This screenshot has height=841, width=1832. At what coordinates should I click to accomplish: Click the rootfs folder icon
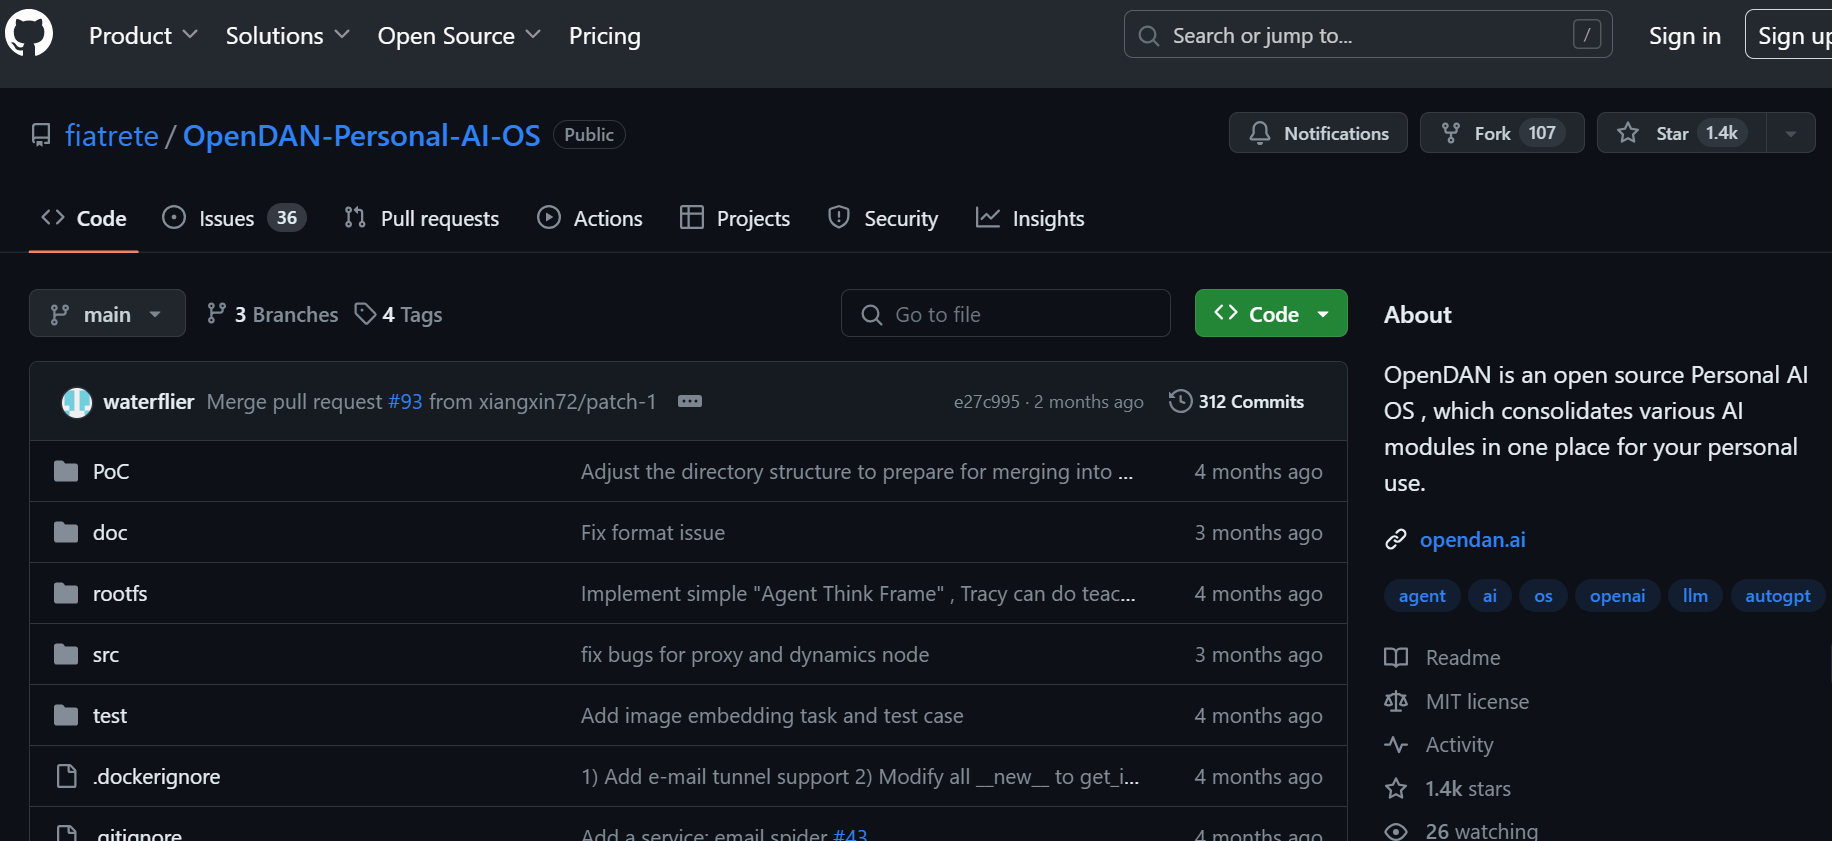coord(66,593)
